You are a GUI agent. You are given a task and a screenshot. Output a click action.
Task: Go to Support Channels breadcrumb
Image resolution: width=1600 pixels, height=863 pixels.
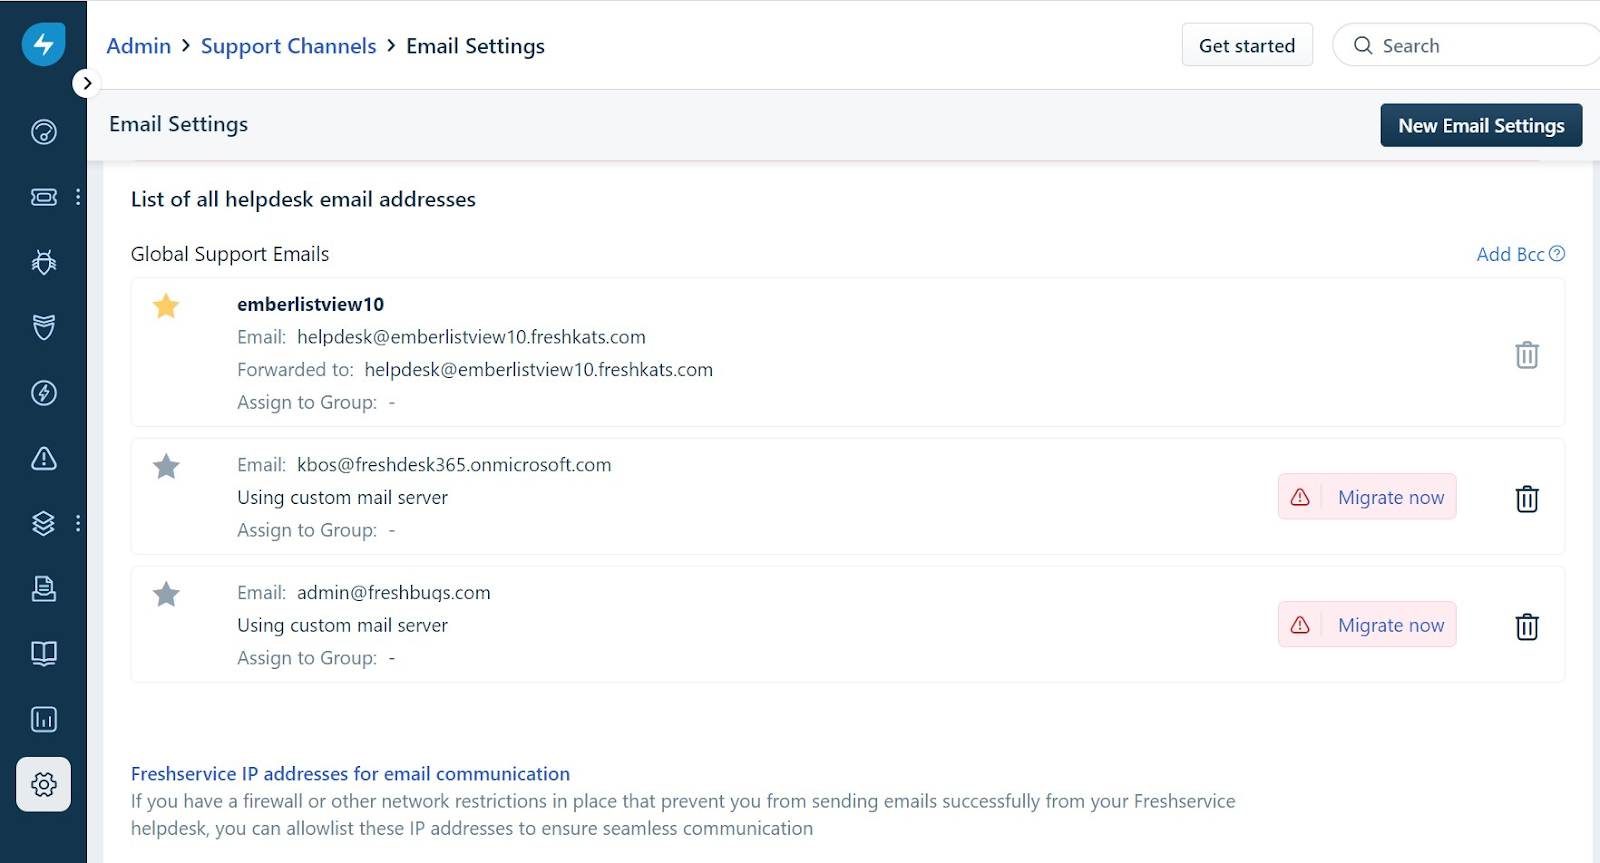(289, 46)
